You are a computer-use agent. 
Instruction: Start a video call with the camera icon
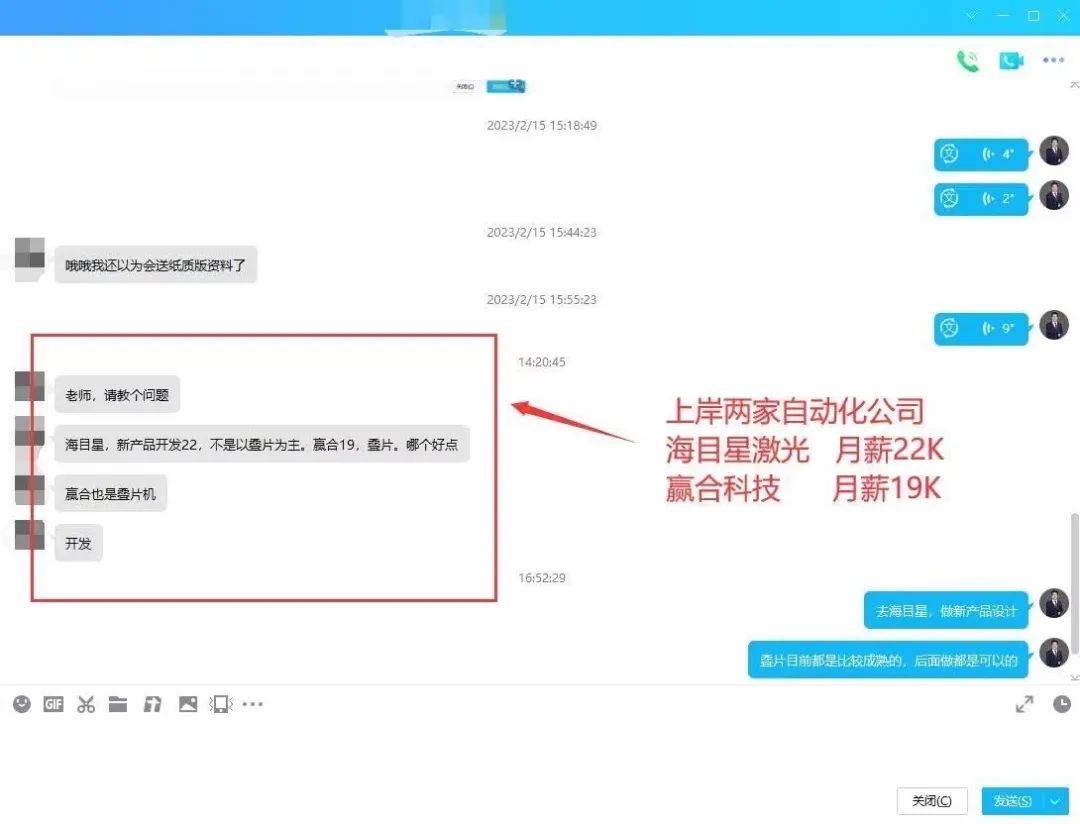click(1011, 61)
